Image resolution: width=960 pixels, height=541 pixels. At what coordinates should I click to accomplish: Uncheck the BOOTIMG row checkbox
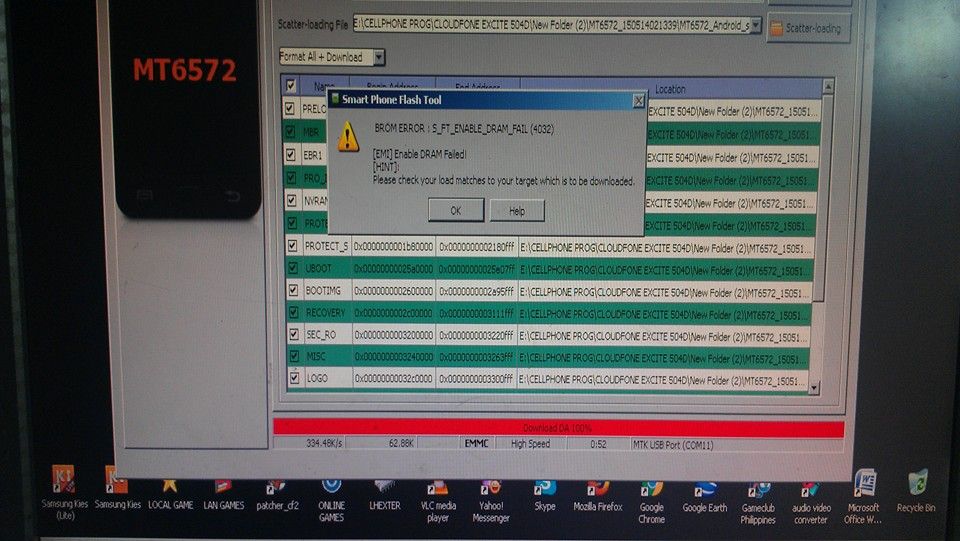pyautogui.click(x=293, y=290)
